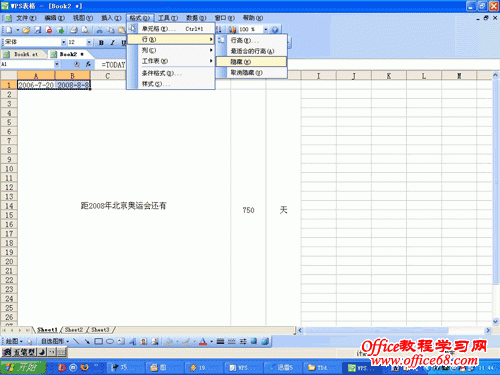Open the font color dropdown arrow
The height and width of the screenshot is (375, 500).
click(x=211, y=341)
